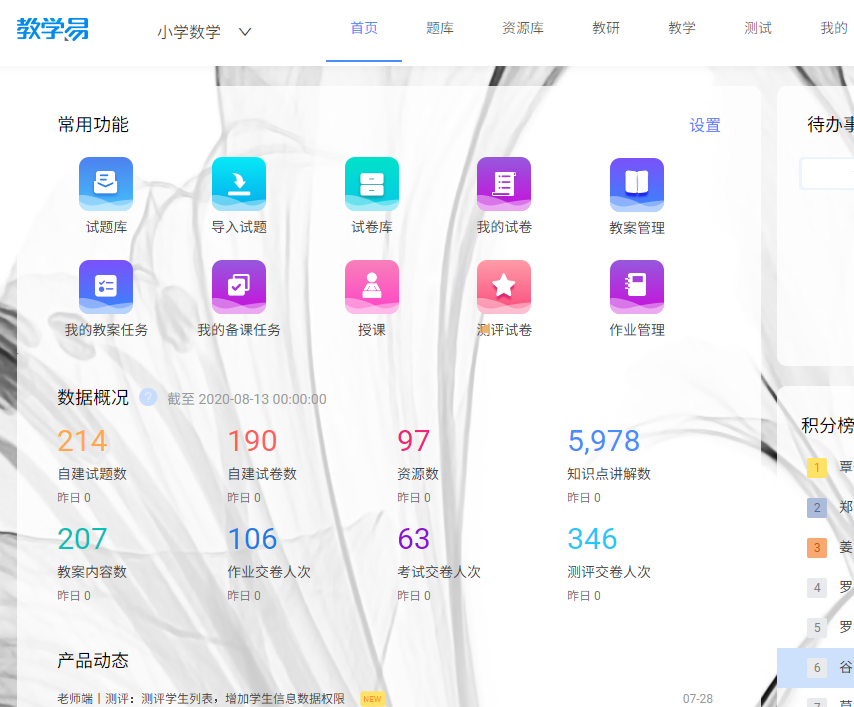
Task: Switch to the 题库 tab
Action: click(x=440, y=29)
